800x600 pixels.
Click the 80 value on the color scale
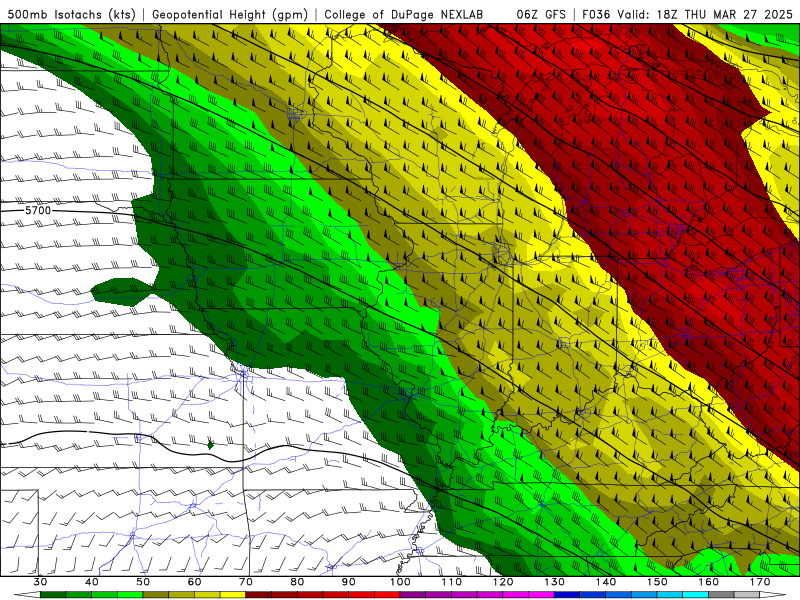click(x=297, y=582)
